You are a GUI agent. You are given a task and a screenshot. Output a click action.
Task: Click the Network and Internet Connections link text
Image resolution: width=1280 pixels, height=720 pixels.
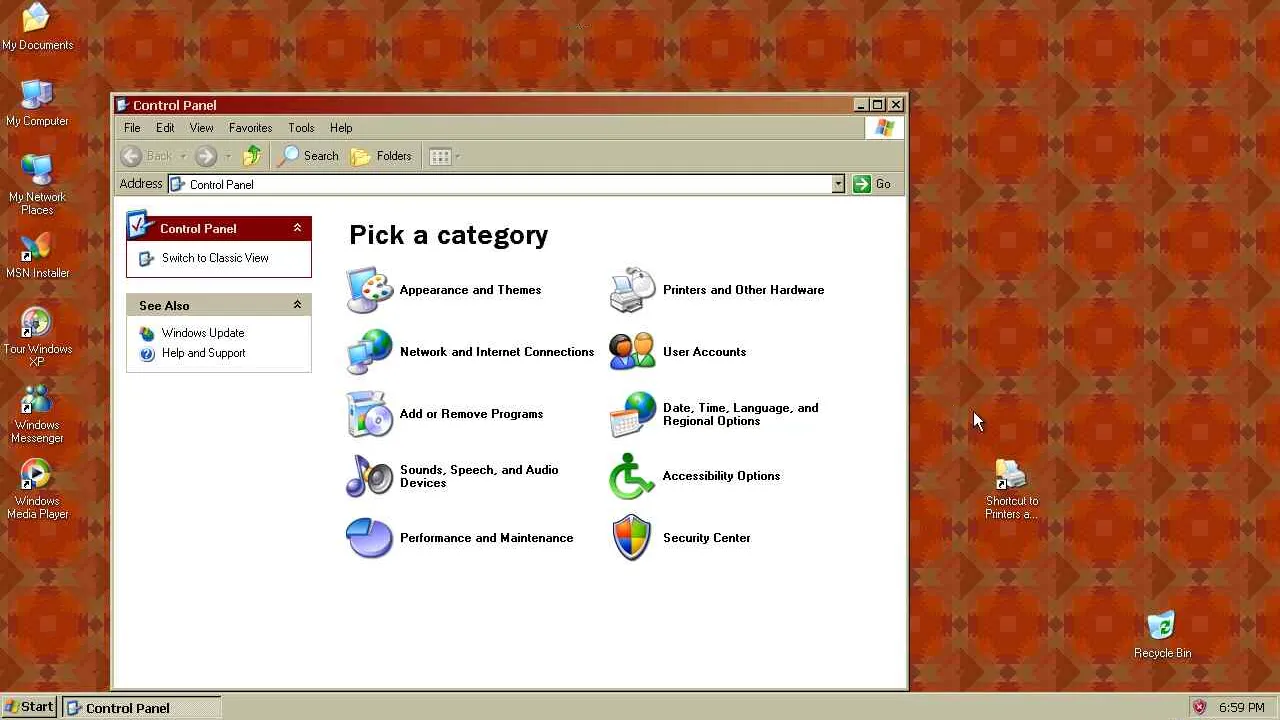tap(497, 352)
